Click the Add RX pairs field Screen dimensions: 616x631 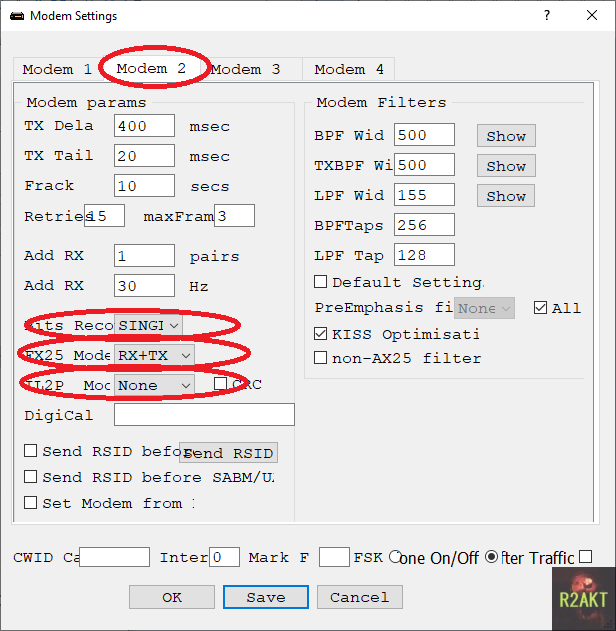(144, 256)
